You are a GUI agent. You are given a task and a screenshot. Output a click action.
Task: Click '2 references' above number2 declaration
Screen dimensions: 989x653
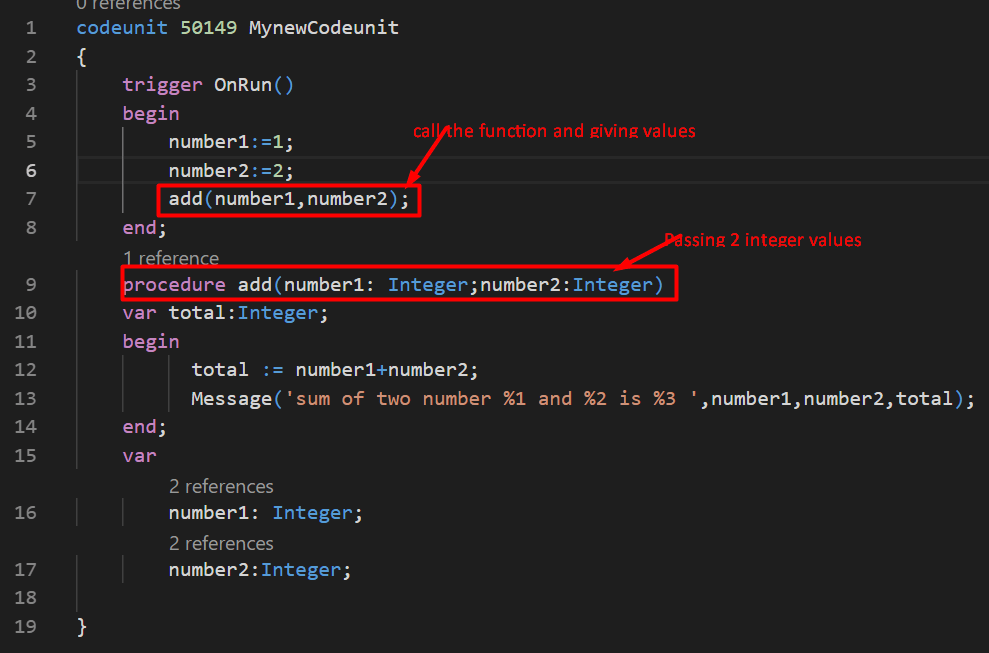[221, 543]
